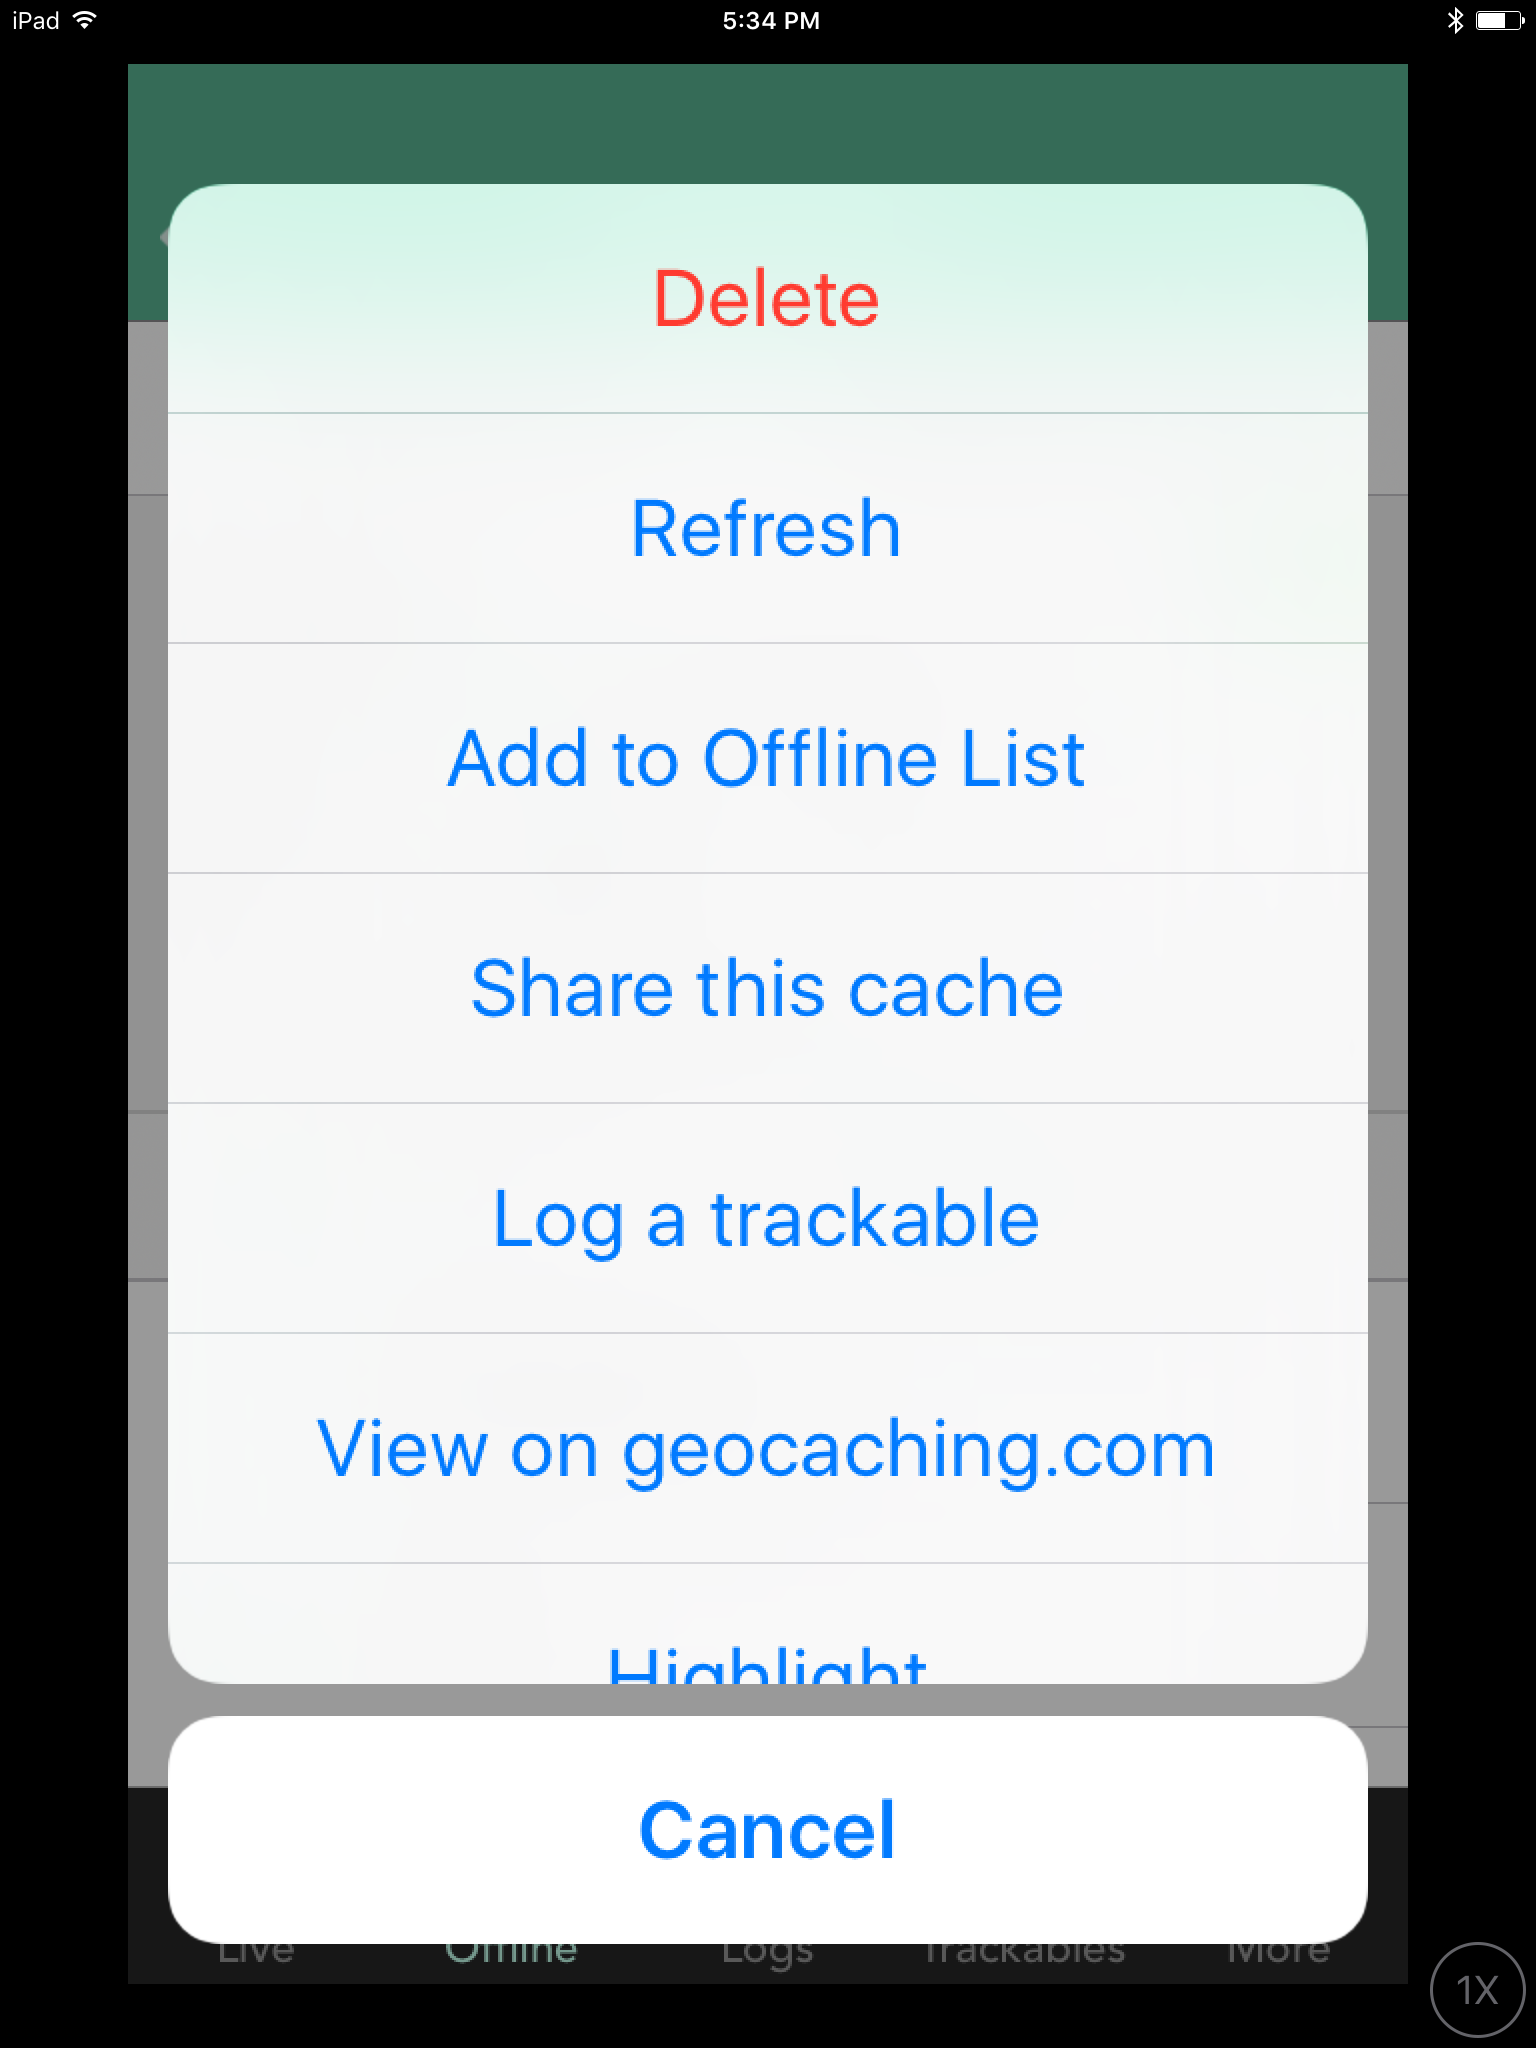This screenshot has height=2048, width=1536.
Task: Choose Share this cache
Action: point(767,988)
